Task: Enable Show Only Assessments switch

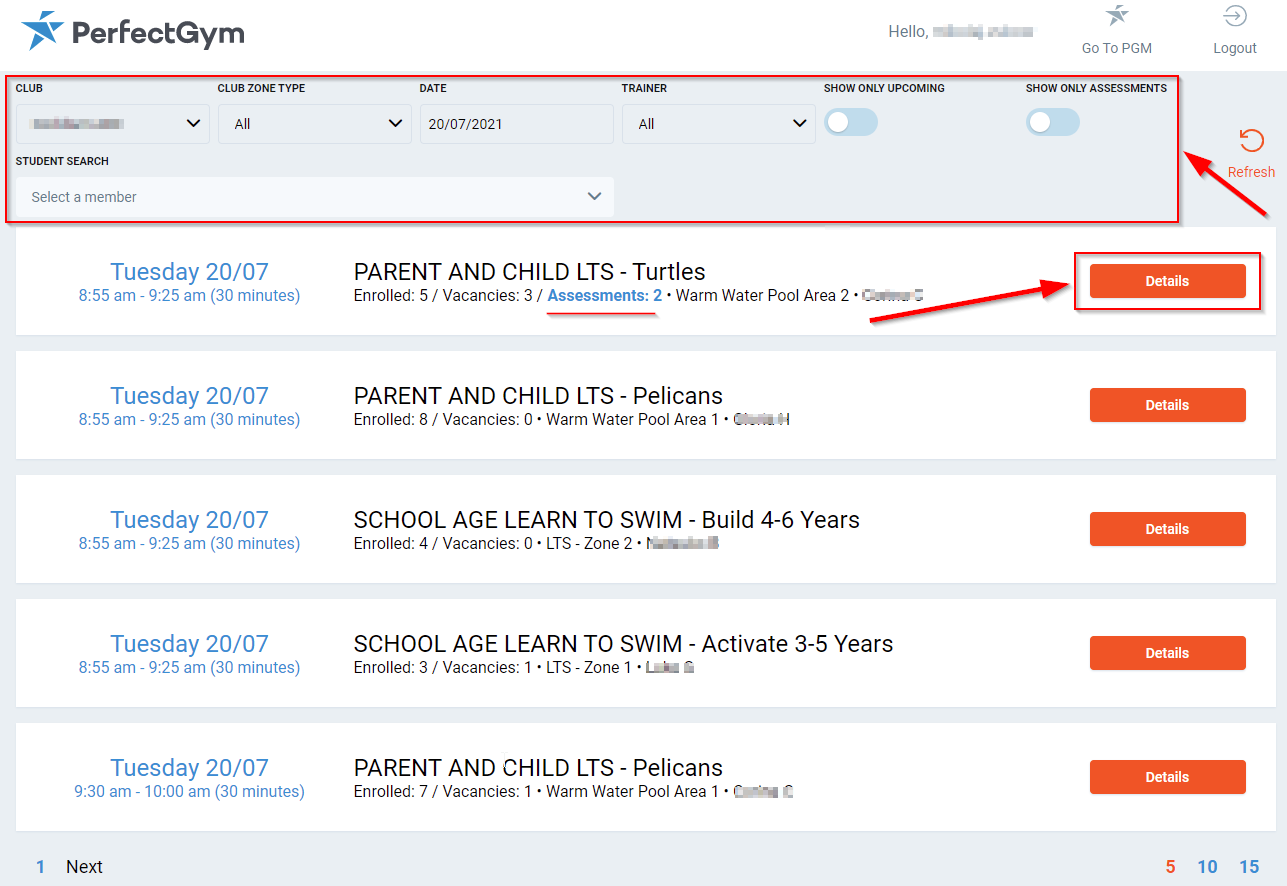Action: click(1052, 122)
